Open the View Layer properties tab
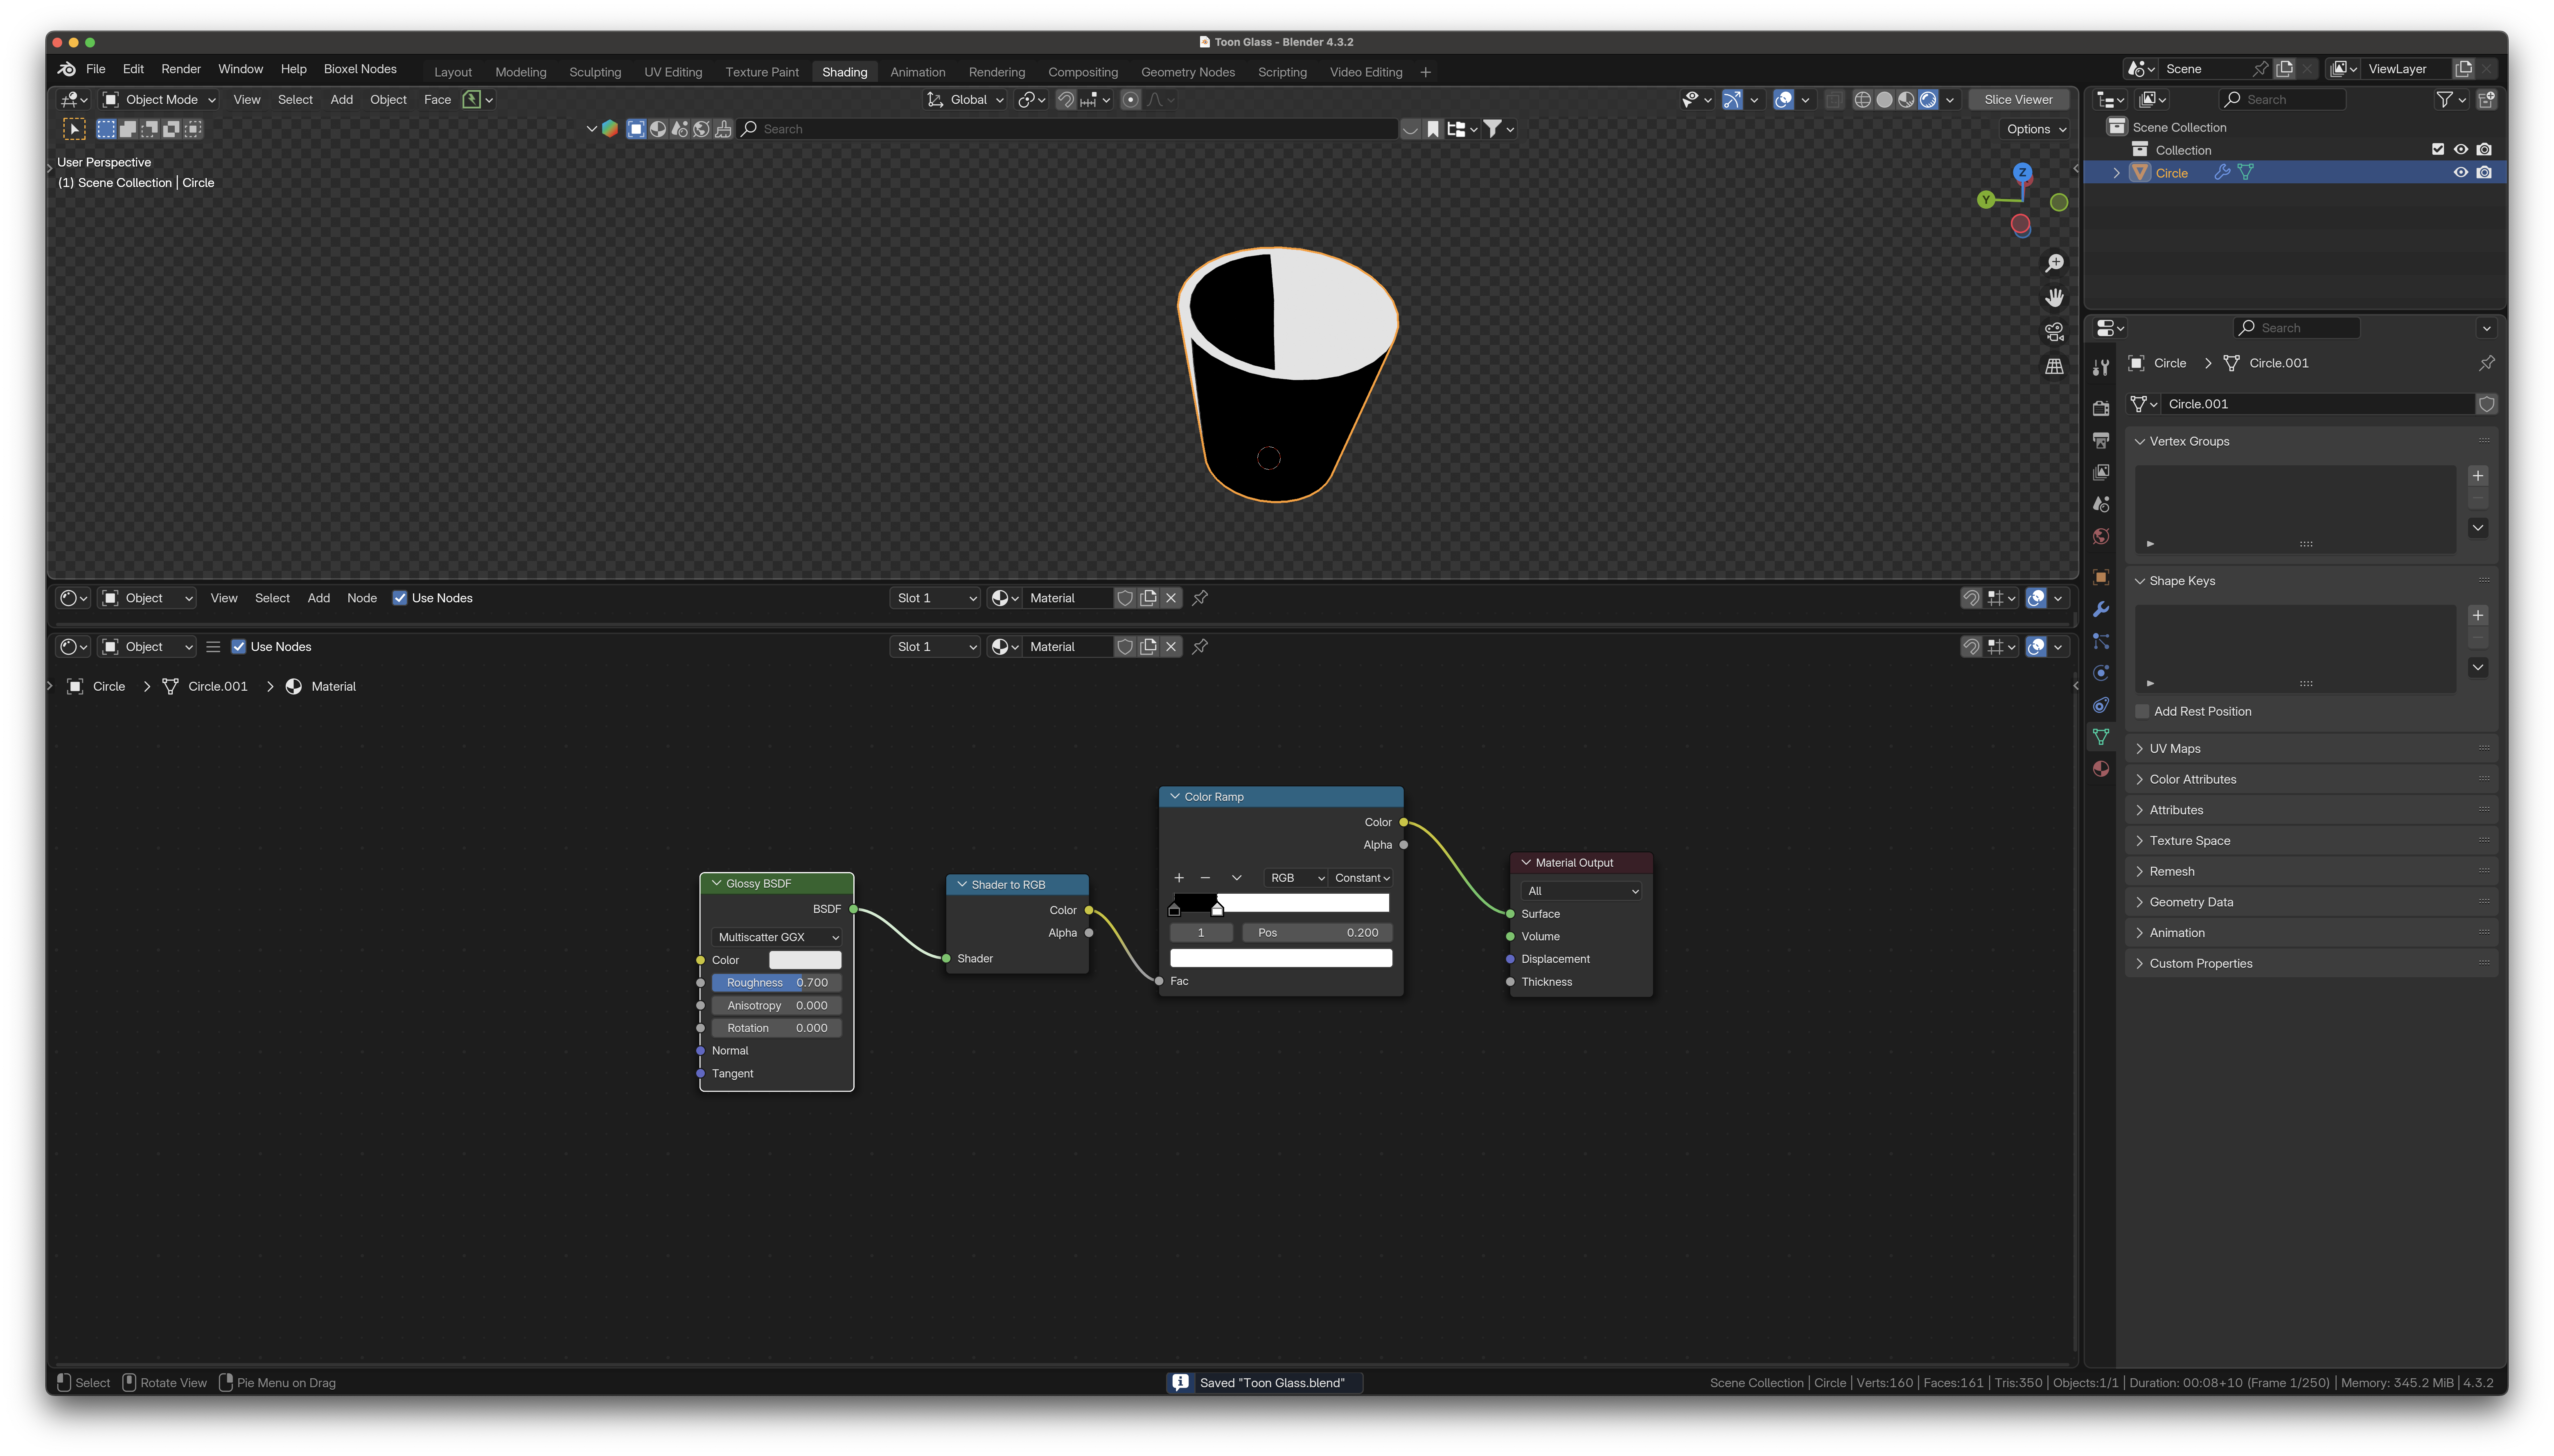2554x1456 pixels. (x=2101, y=472)
